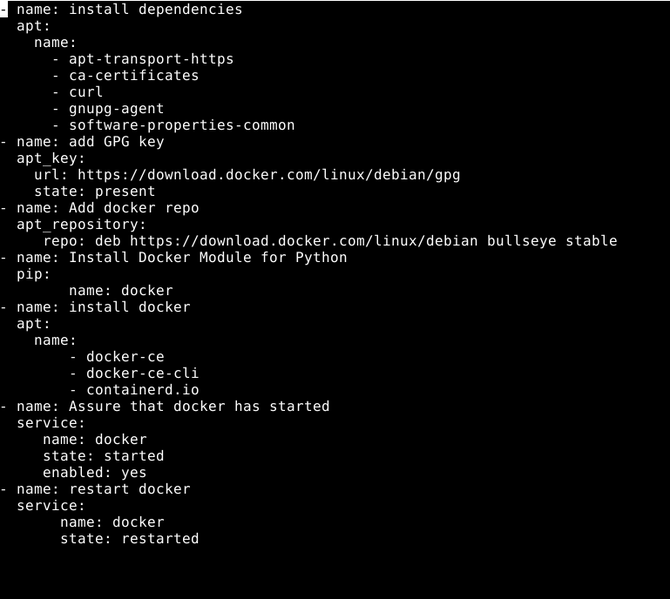Click the gnupg-agent package line
The height and width of the screenshot is (599, 670).
(116, 109)
